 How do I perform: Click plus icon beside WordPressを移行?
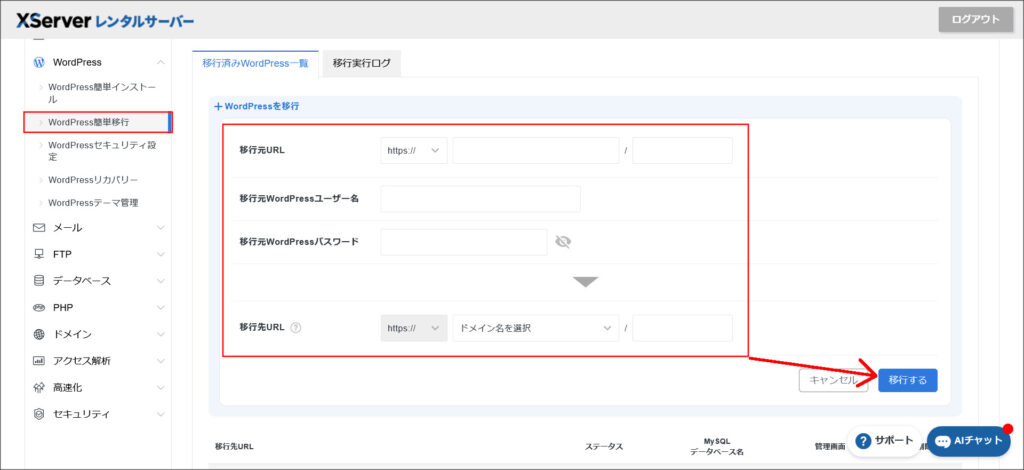pos(218,106)
